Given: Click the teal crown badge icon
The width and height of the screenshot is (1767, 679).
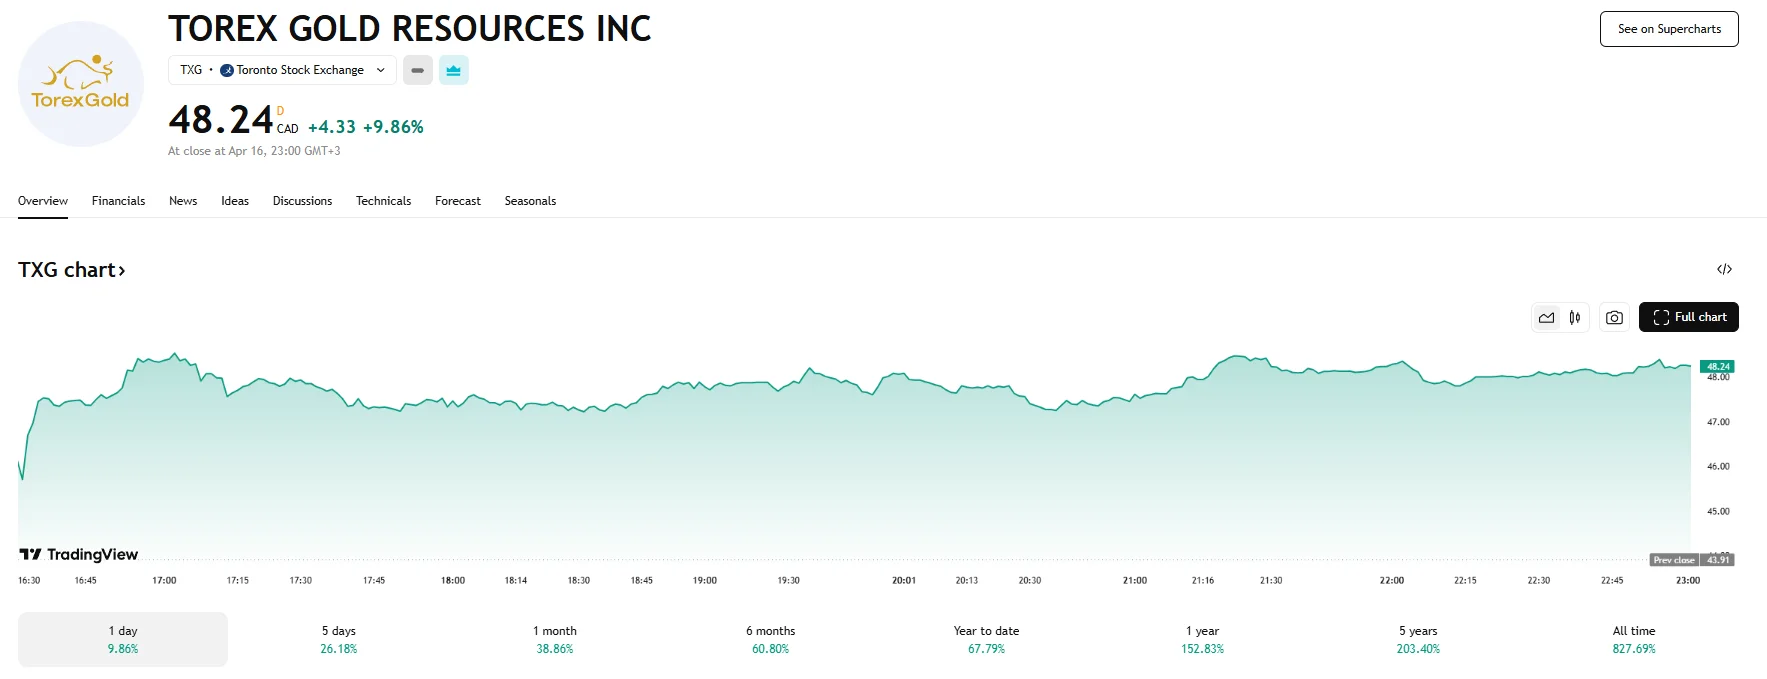Looking at the screenshot, I should (454, 70).
